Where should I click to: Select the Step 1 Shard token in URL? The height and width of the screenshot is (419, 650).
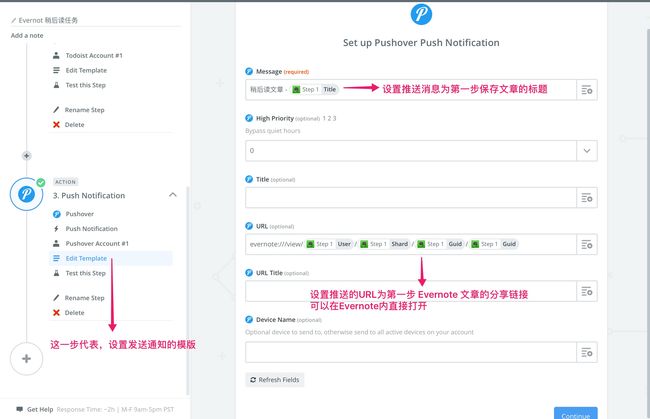pyautogui.click(x=385, y=244)
